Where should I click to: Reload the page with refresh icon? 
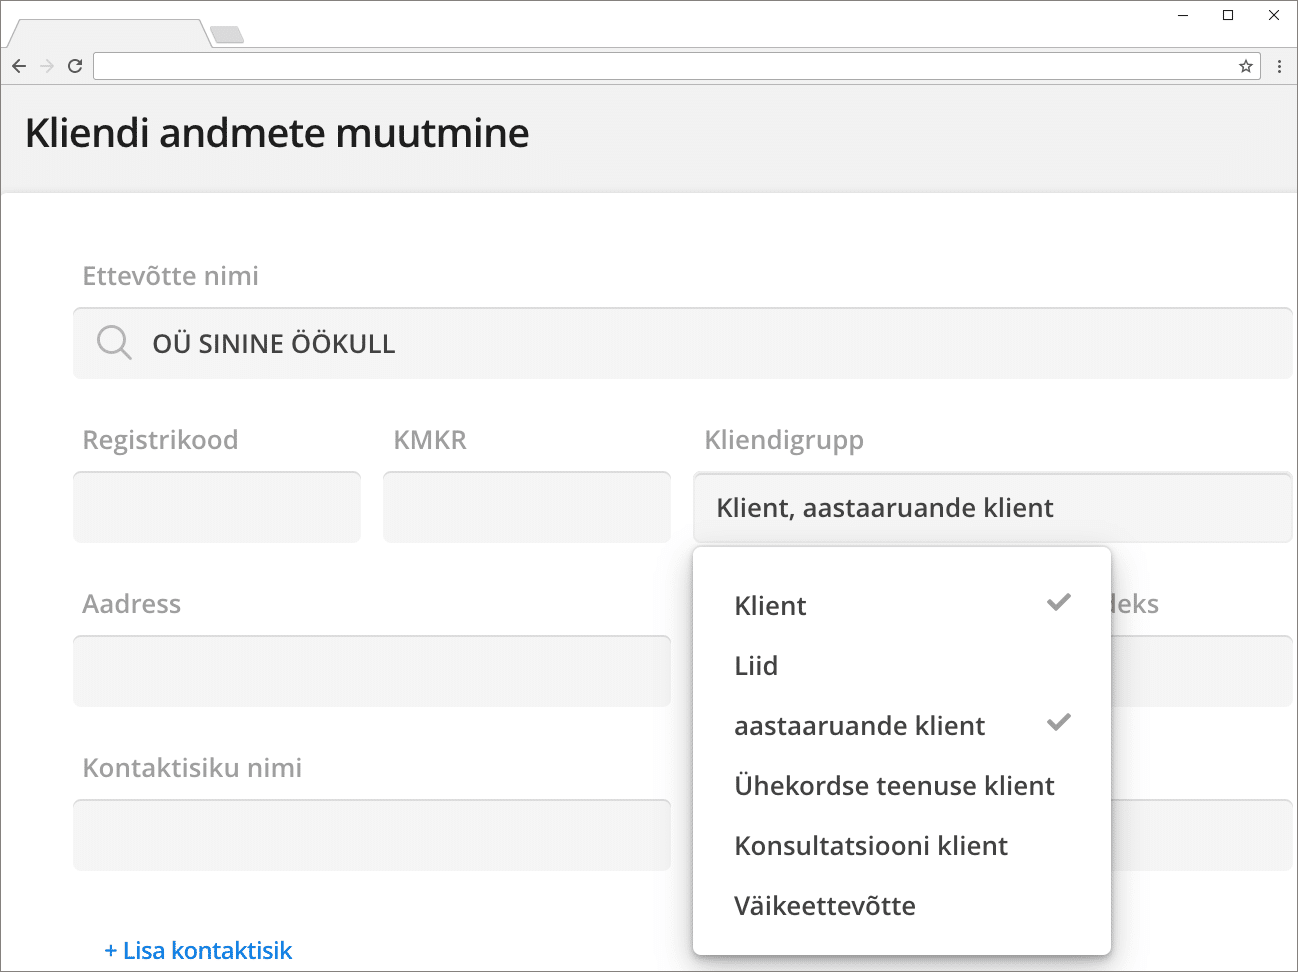point(75,66)
